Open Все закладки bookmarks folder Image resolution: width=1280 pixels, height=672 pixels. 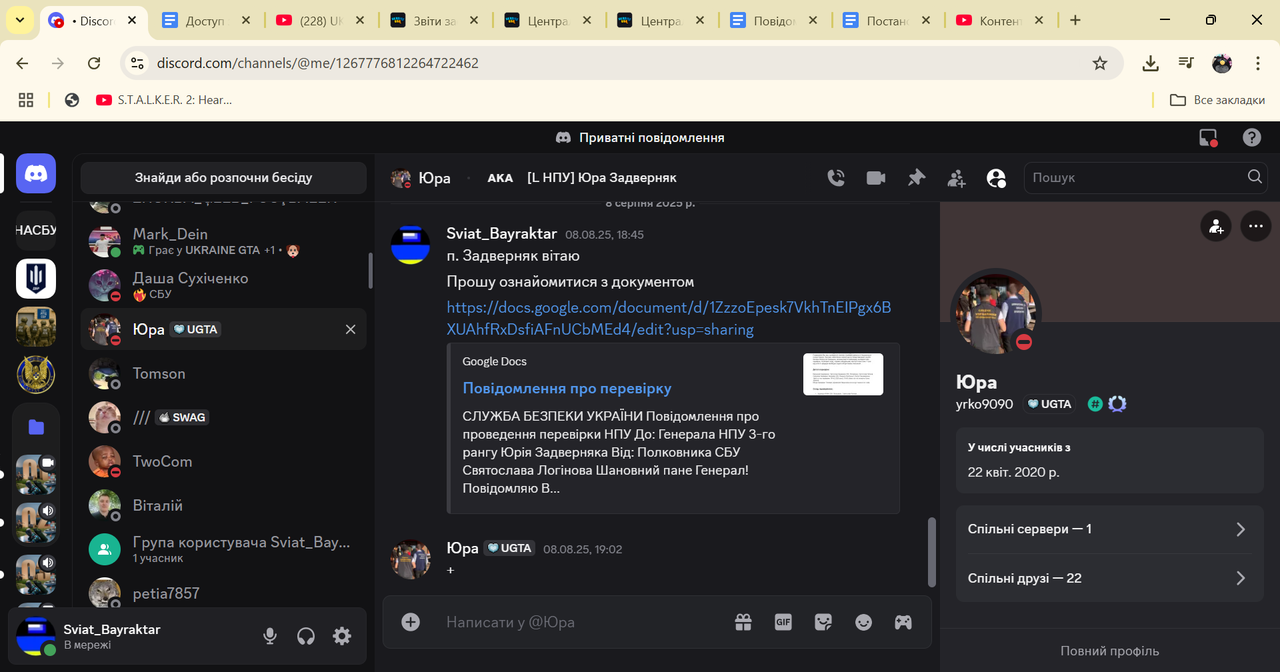[x=1217, y=100]
